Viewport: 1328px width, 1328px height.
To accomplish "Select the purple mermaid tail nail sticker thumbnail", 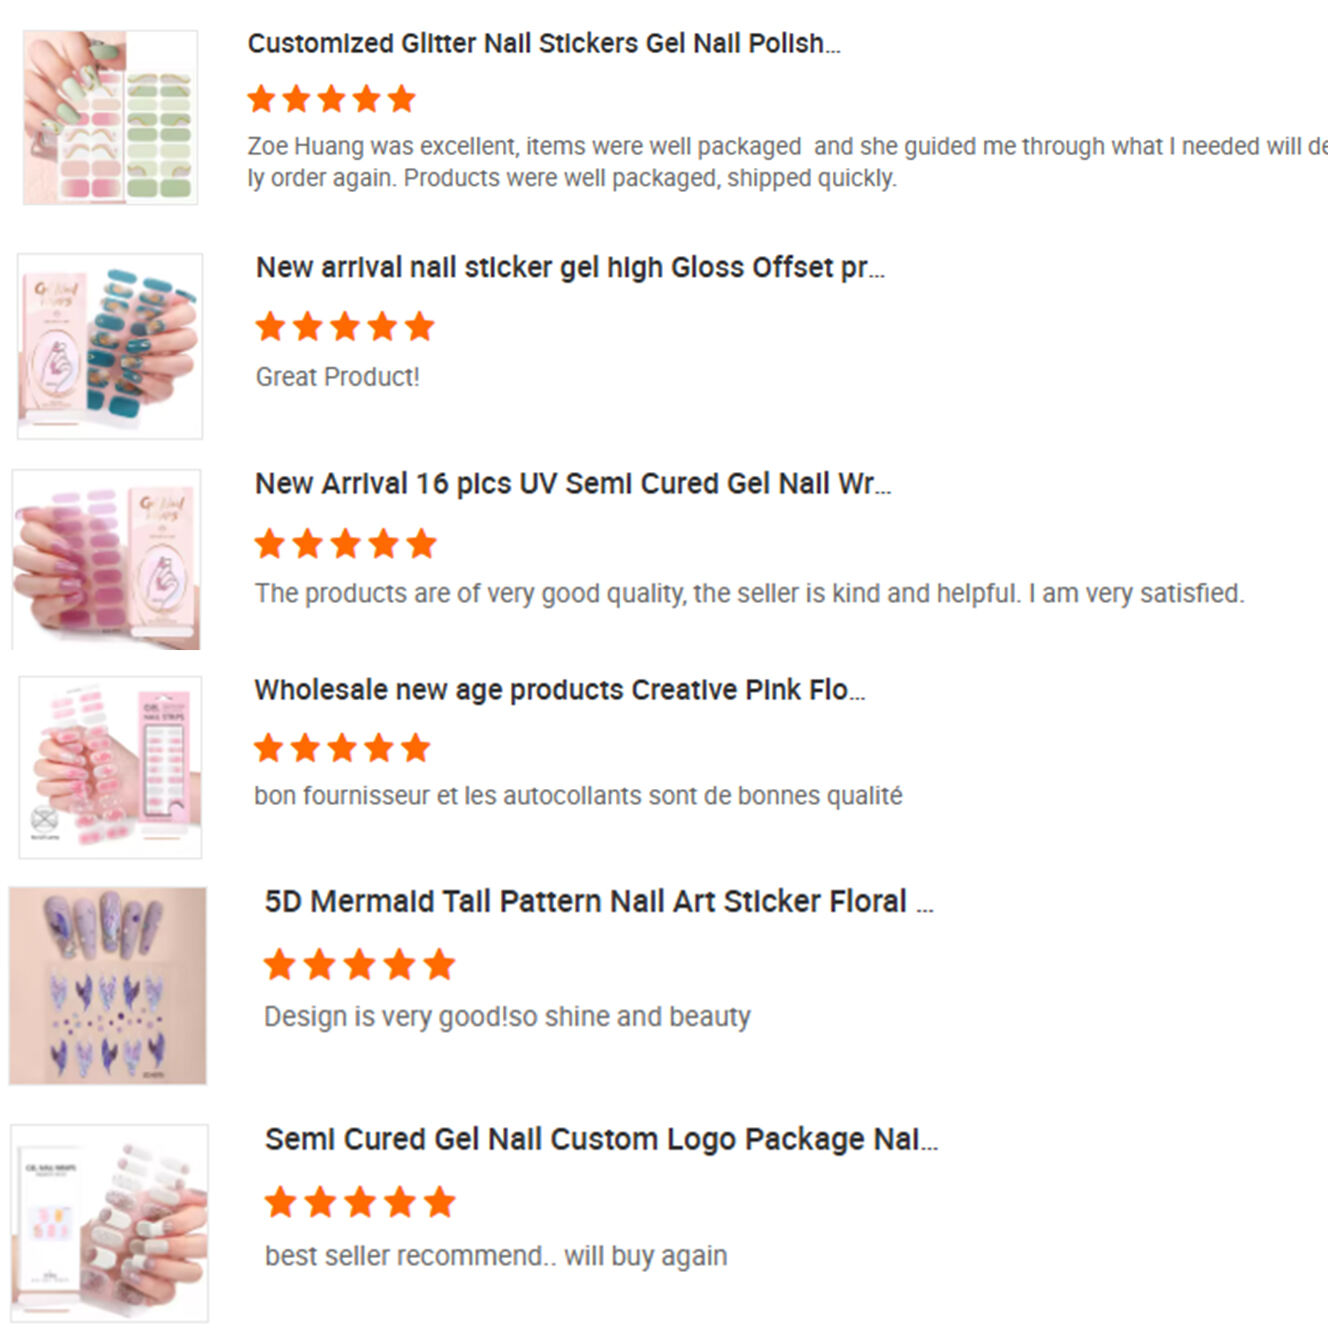I will (108, 985).
